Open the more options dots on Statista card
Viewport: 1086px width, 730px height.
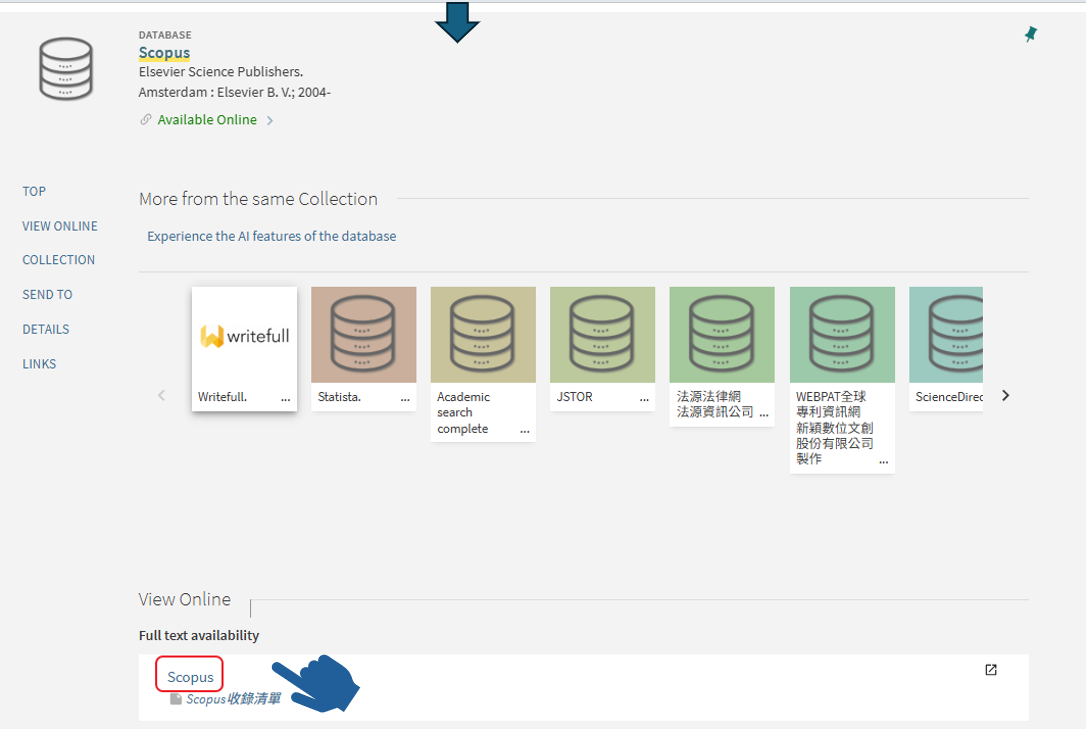405,399
